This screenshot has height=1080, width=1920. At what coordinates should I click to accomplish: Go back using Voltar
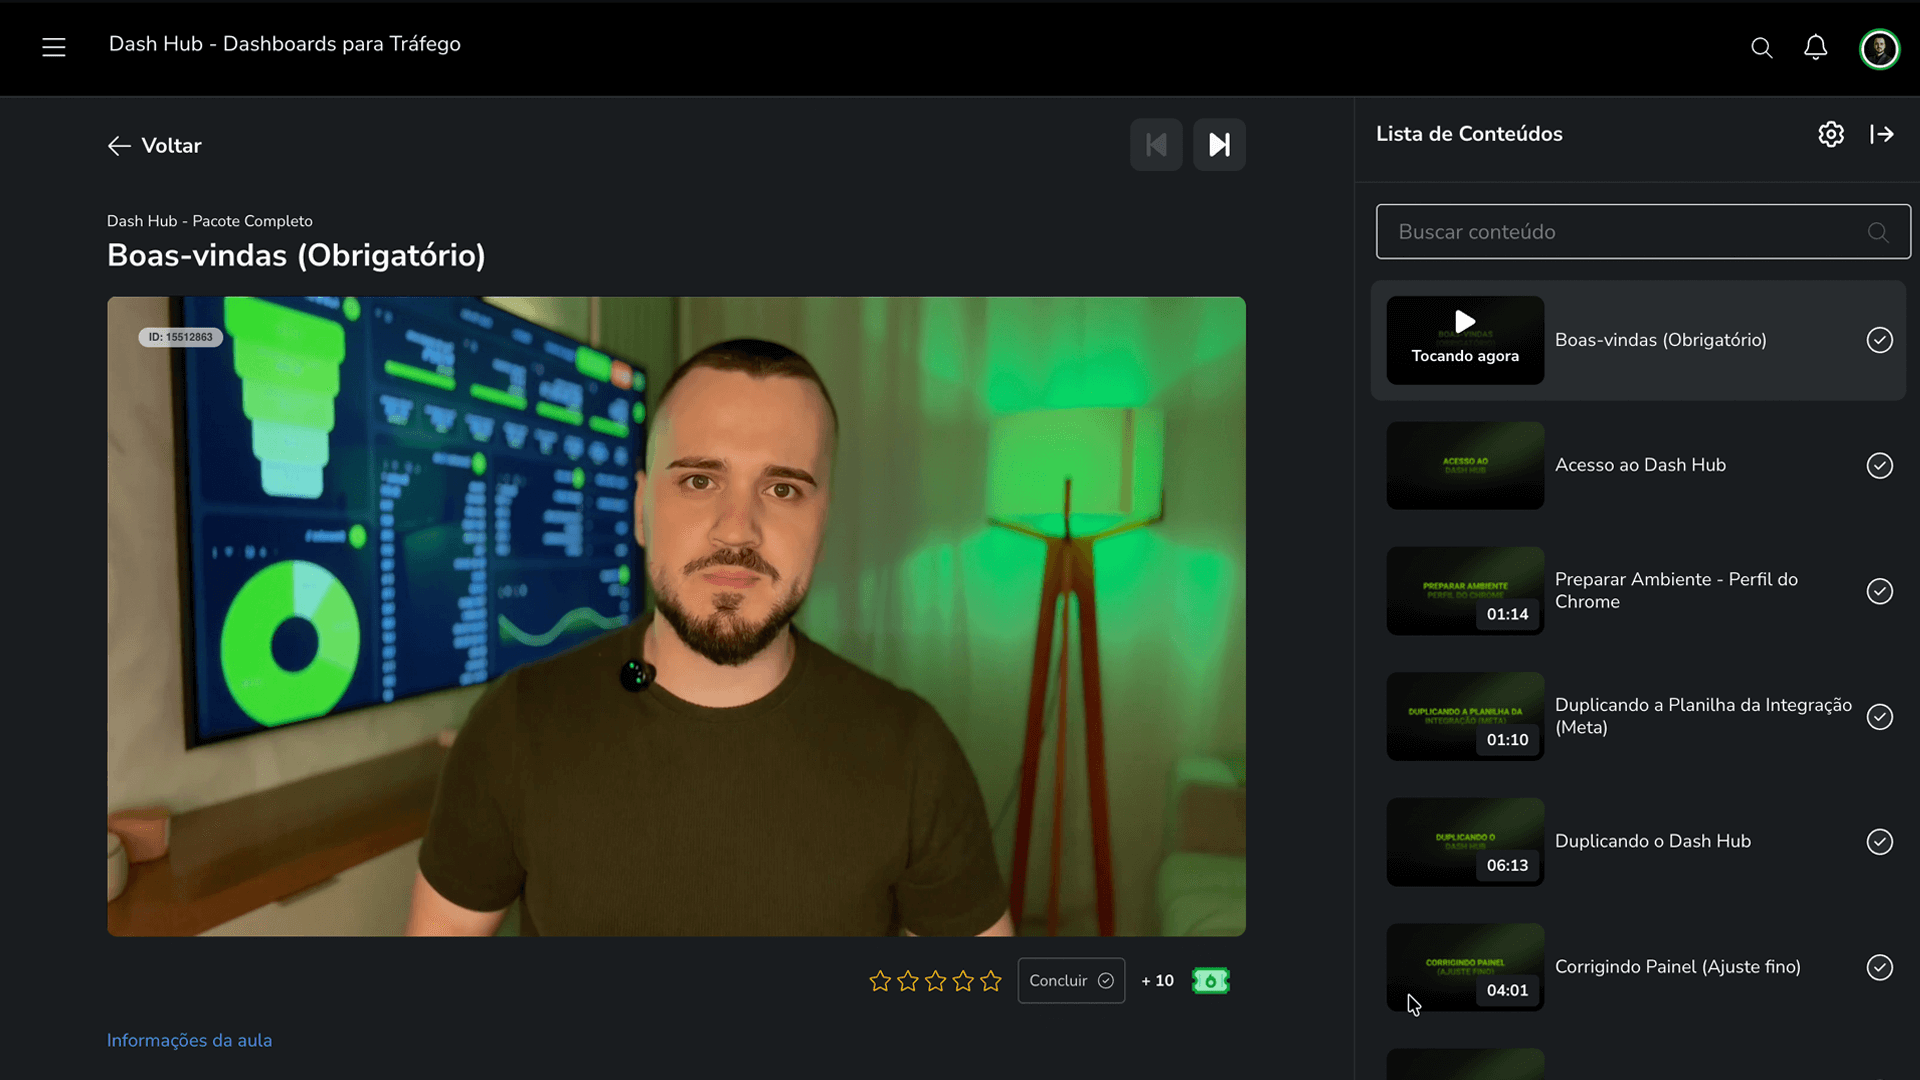pos(155,146)
